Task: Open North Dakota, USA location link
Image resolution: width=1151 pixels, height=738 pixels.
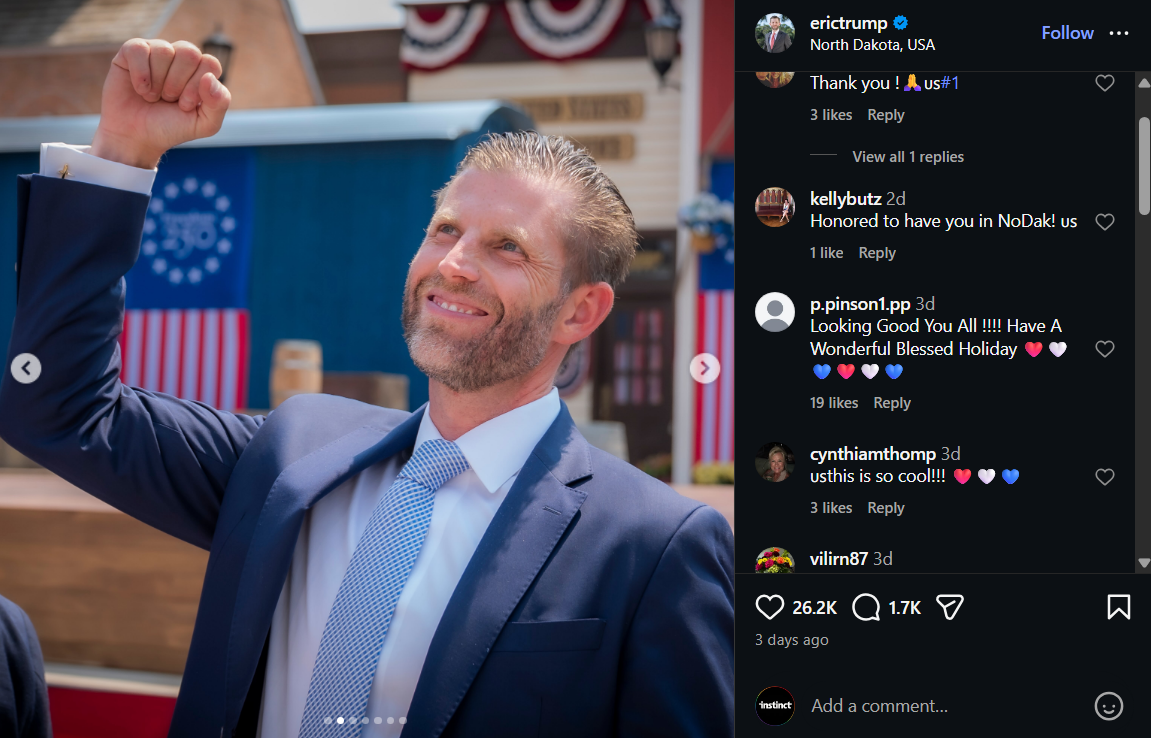Action: tap(872, 45)
